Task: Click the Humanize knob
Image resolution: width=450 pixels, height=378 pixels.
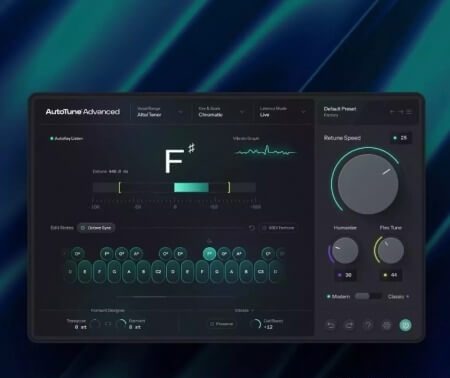Action: click(x=345, y=251)
